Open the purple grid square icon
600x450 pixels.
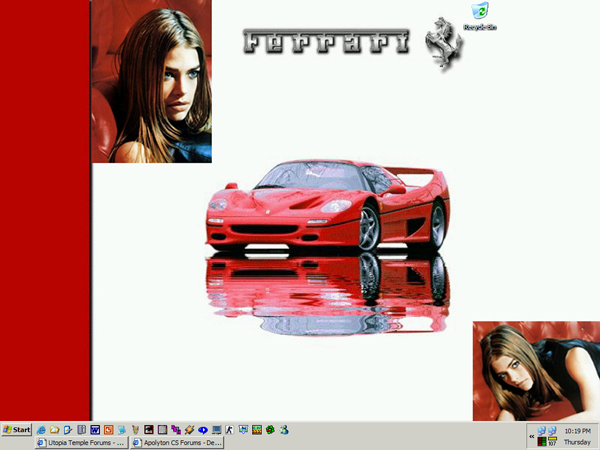tap(162, 430)
